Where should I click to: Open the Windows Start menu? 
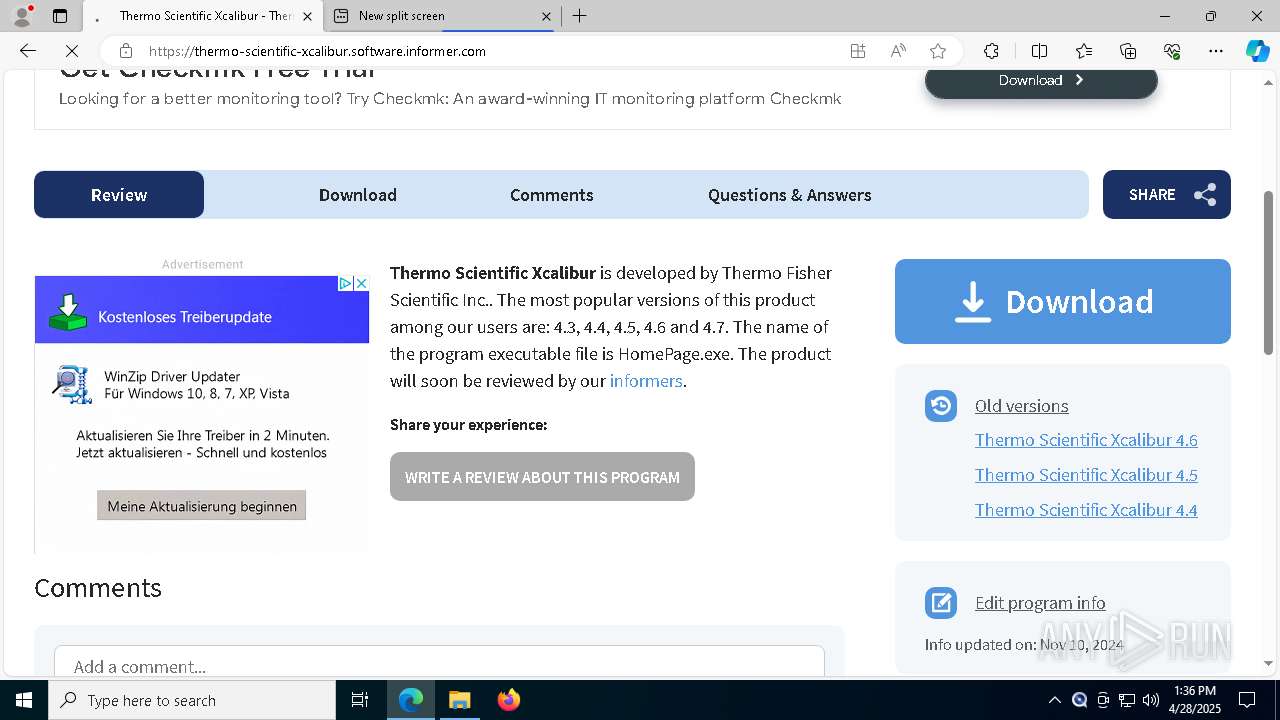click(x=24, y=700)
